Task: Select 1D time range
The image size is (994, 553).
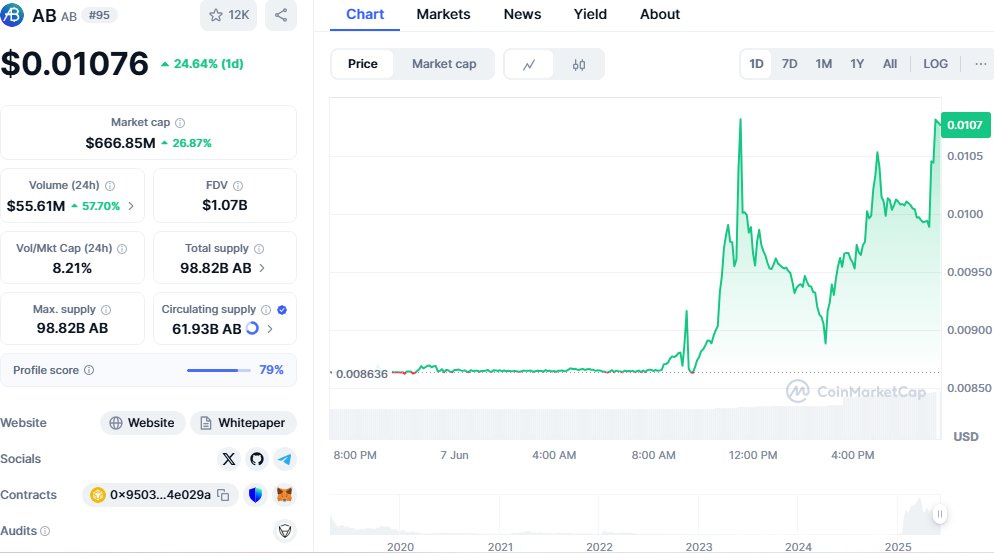Action: click(756, 64)
